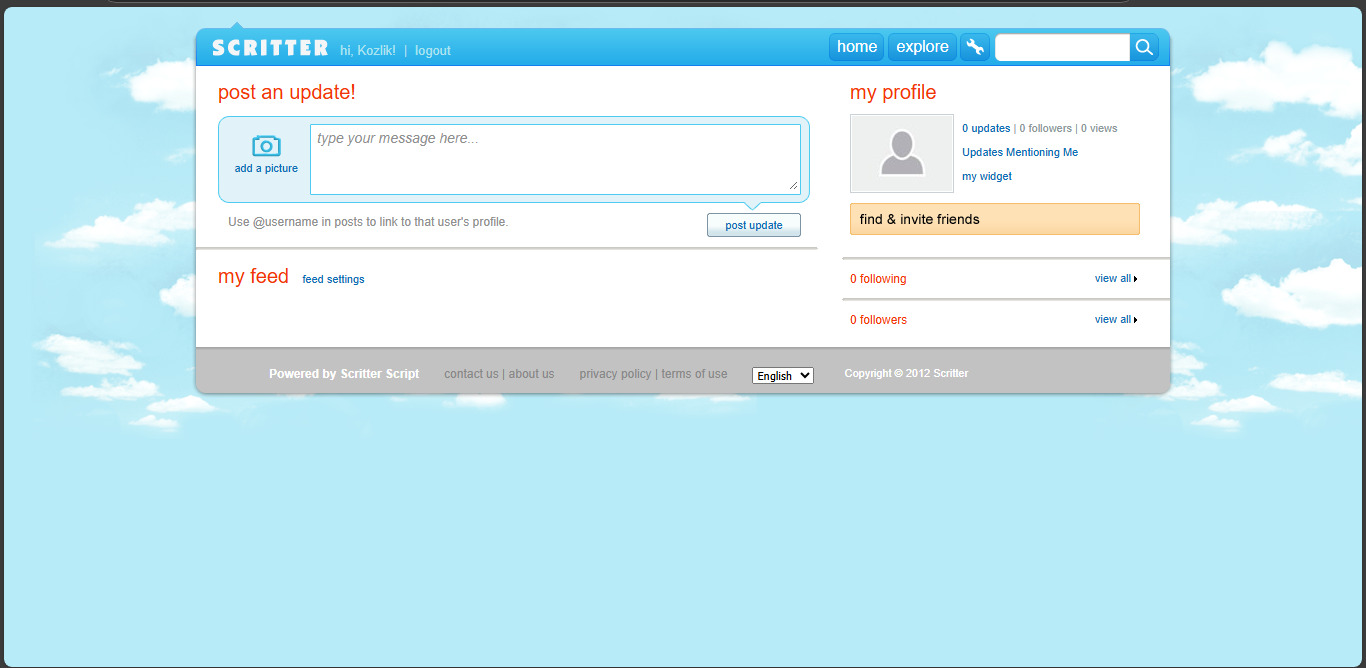1366x668 pixels.
Task: Click the Use @username hint text
Action: tap(368, 222)
